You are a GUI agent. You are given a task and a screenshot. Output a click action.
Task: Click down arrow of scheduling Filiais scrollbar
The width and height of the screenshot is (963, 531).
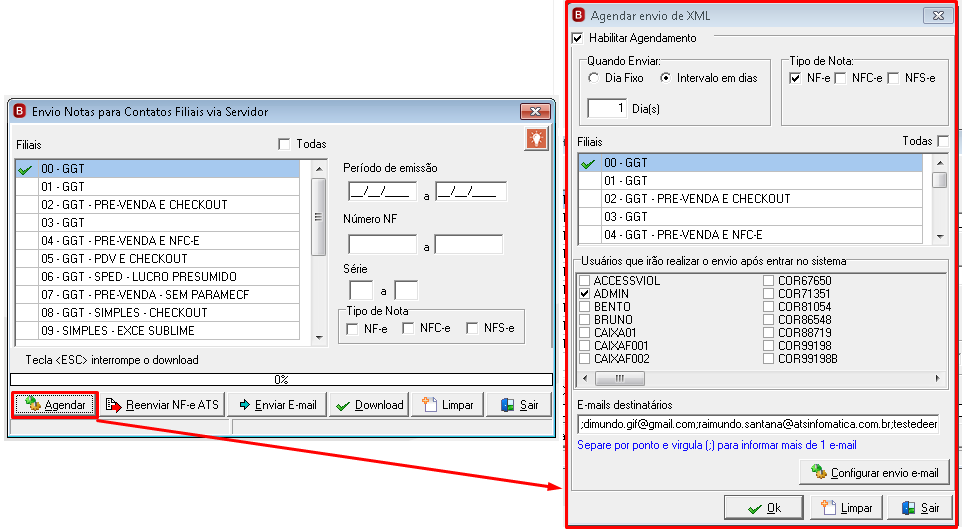940,236
